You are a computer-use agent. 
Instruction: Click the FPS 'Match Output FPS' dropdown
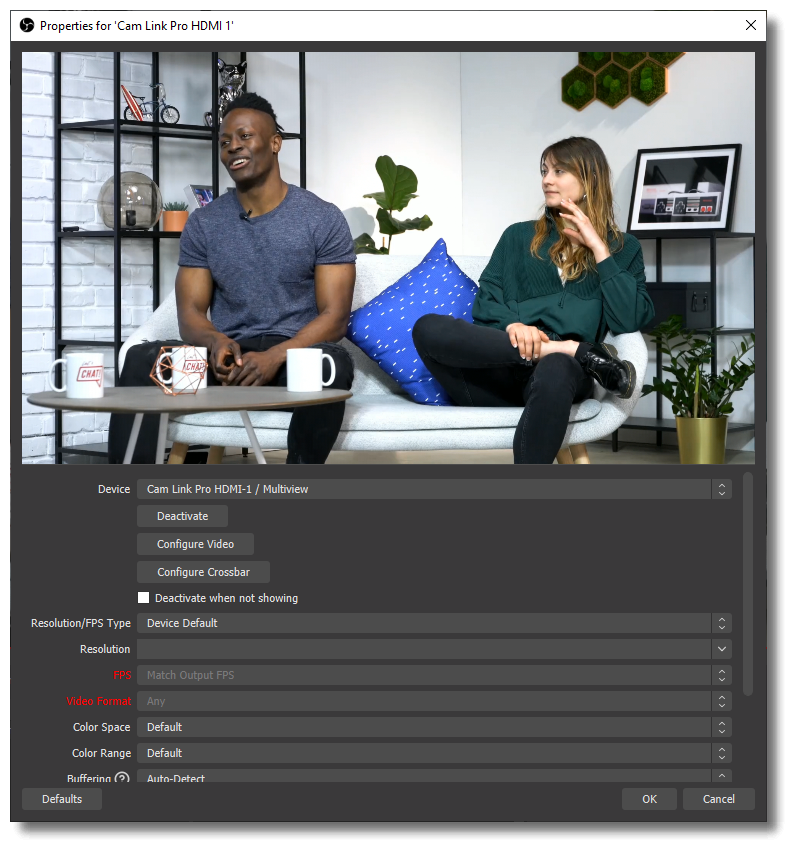click(434, 675)
